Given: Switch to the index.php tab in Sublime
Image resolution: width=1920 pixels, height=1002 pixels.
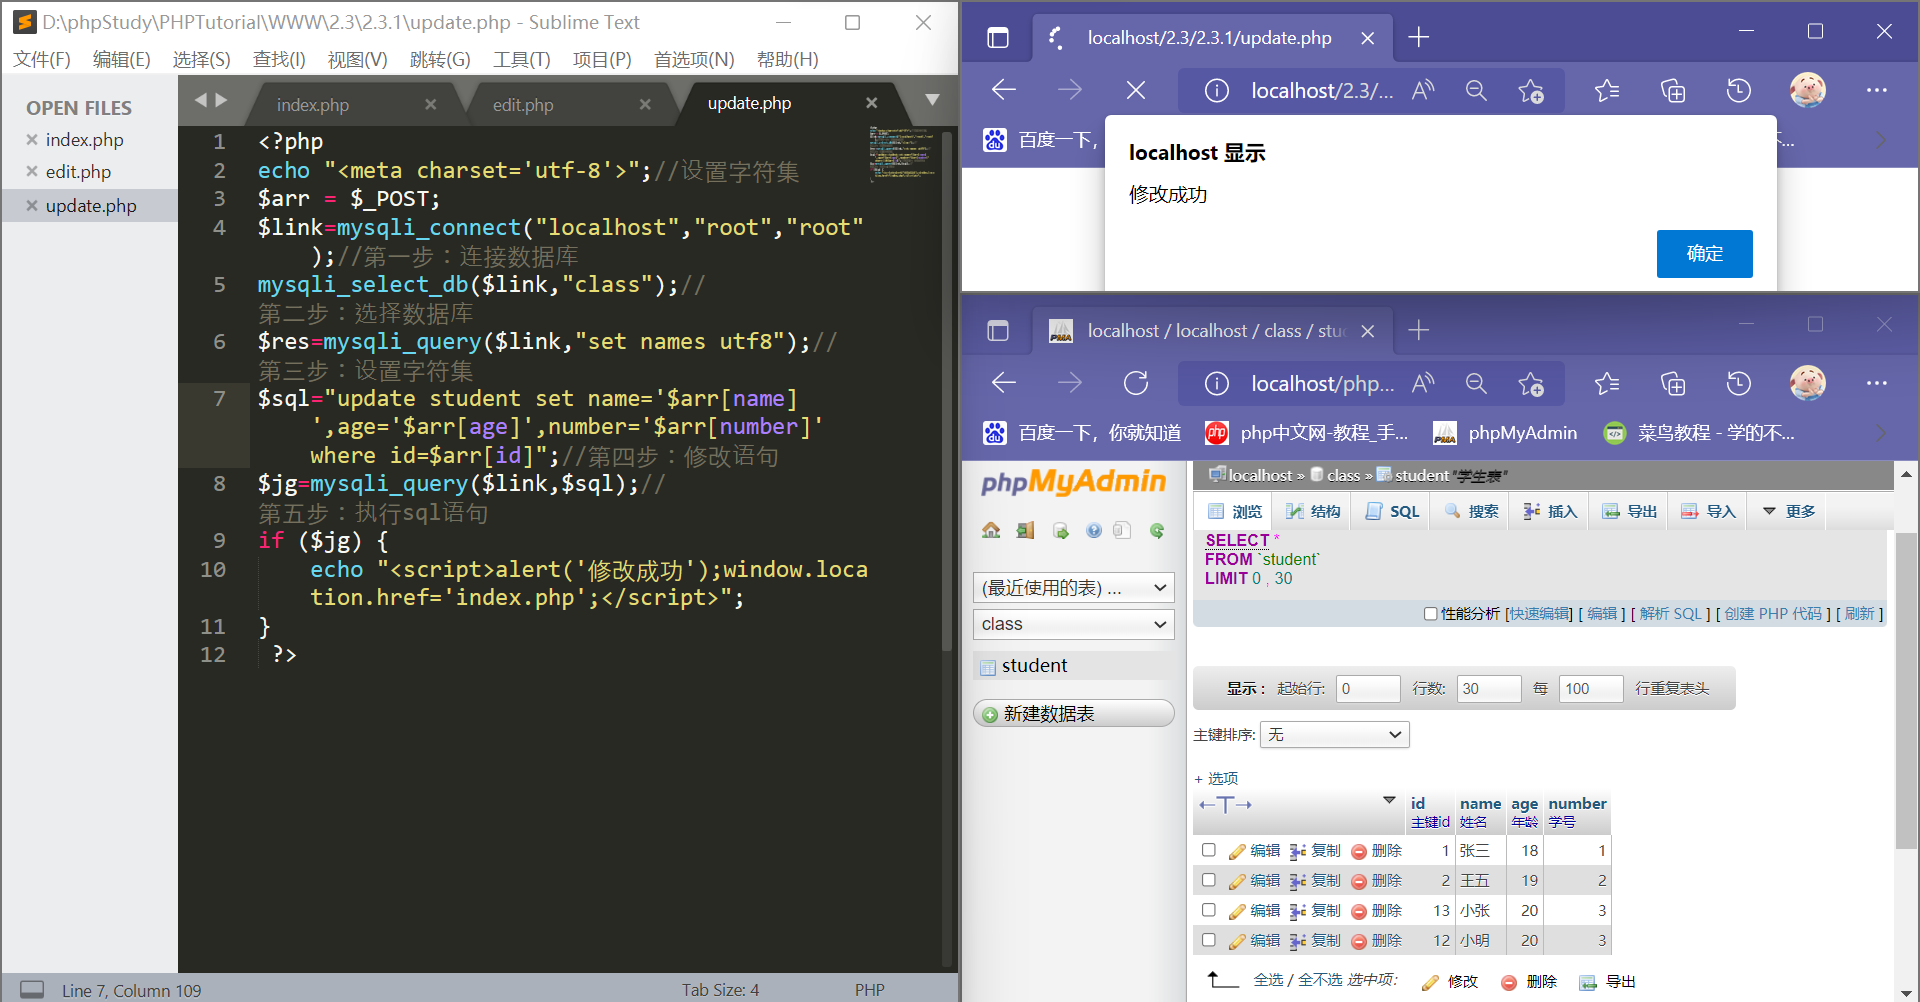Looking at the screenshot, I should click(x=313, y=105).
